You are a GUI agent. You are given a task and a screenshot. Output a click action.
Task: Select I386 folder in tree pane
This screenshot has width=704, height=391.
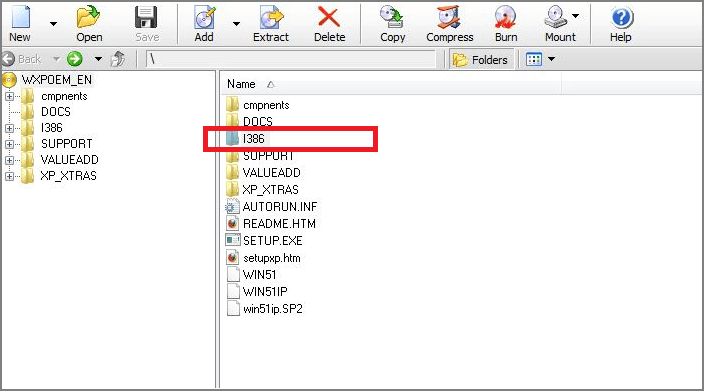(x=52, y=128)
